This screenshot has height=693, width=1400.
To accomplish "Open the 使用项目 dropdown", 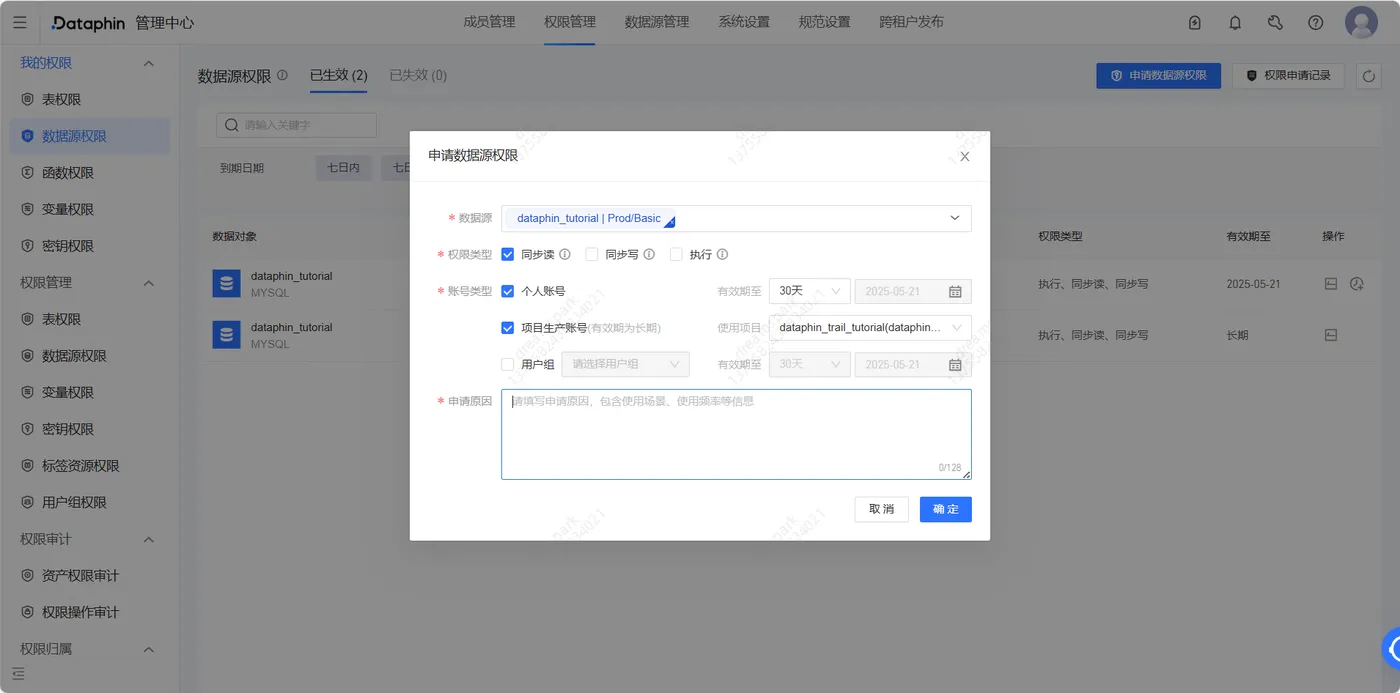I will point(870,327).
